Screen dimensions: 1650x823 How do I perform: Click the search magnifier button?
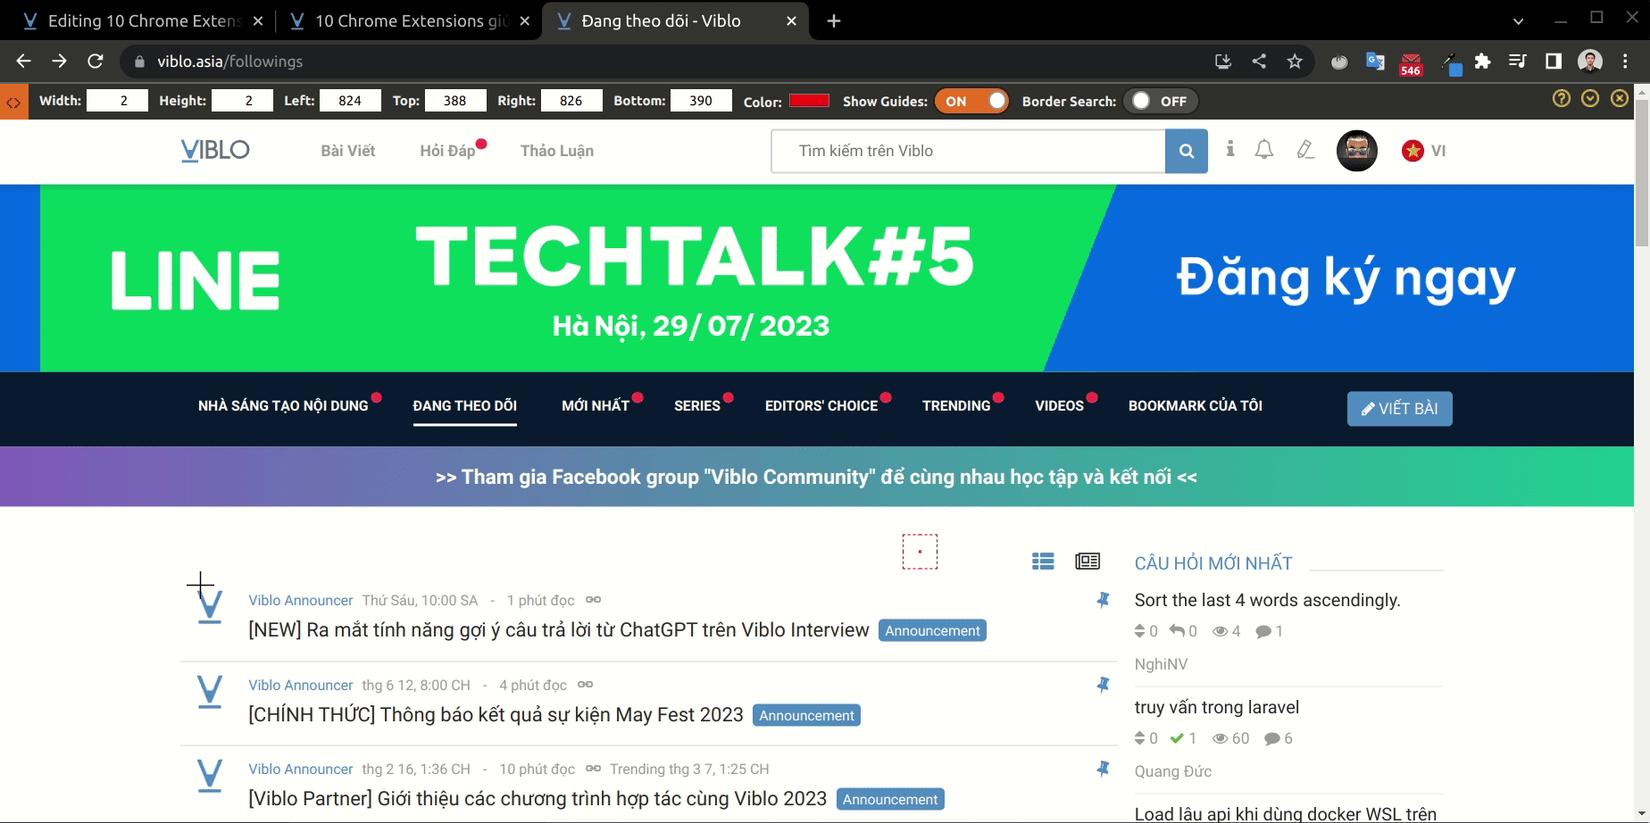click(x=1186, y=151)
